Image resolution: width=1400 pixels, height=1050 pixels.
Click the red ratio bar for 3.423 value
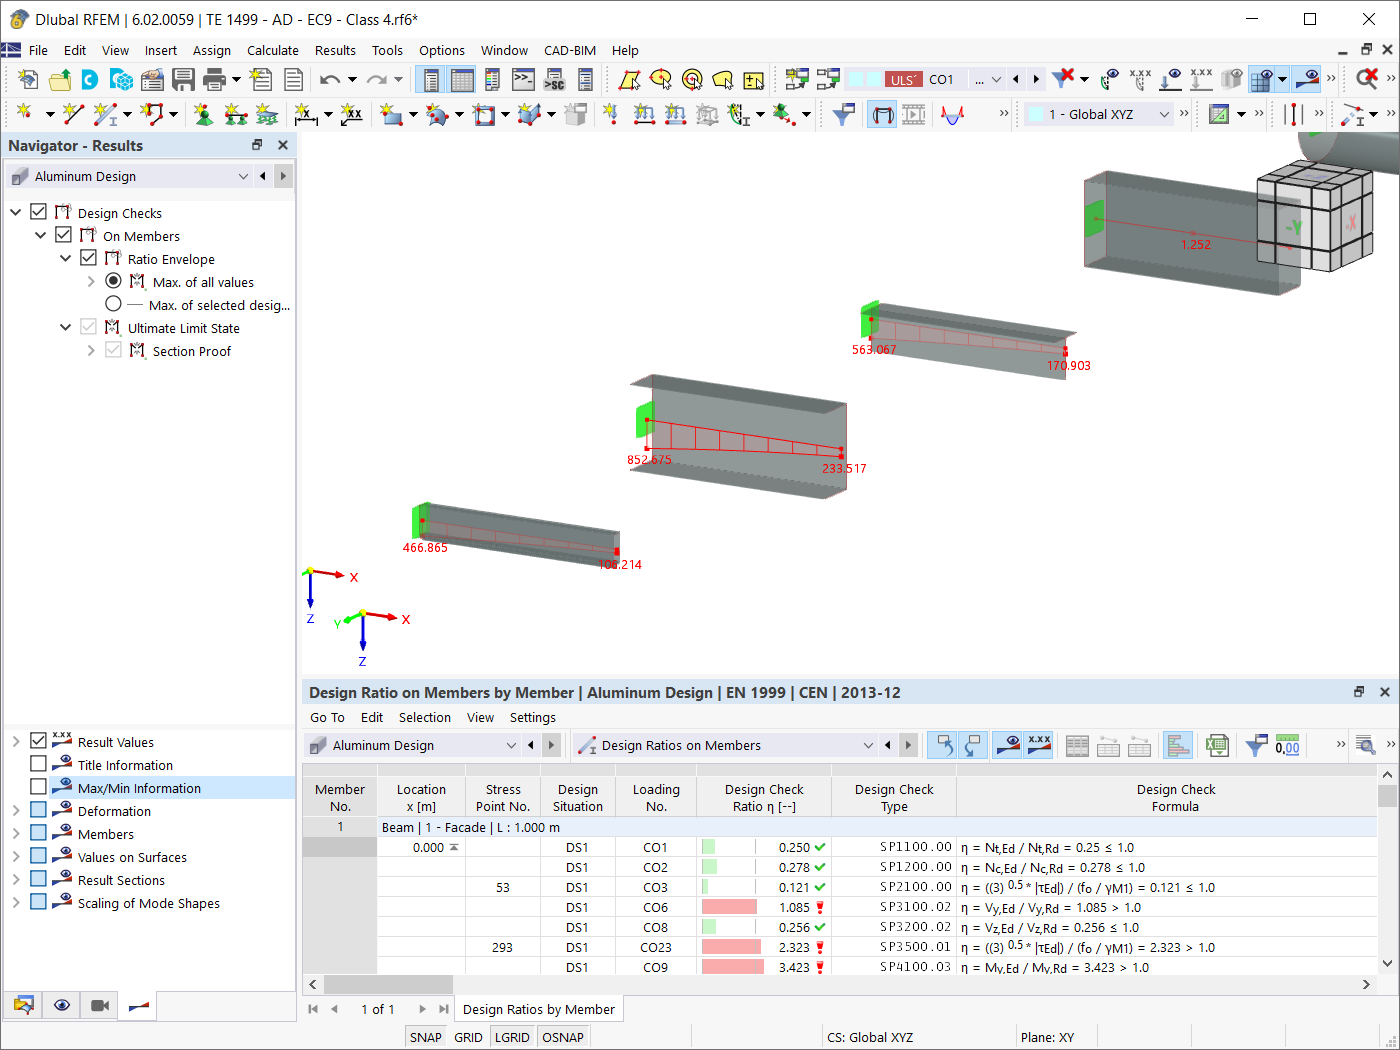point(733,967)
